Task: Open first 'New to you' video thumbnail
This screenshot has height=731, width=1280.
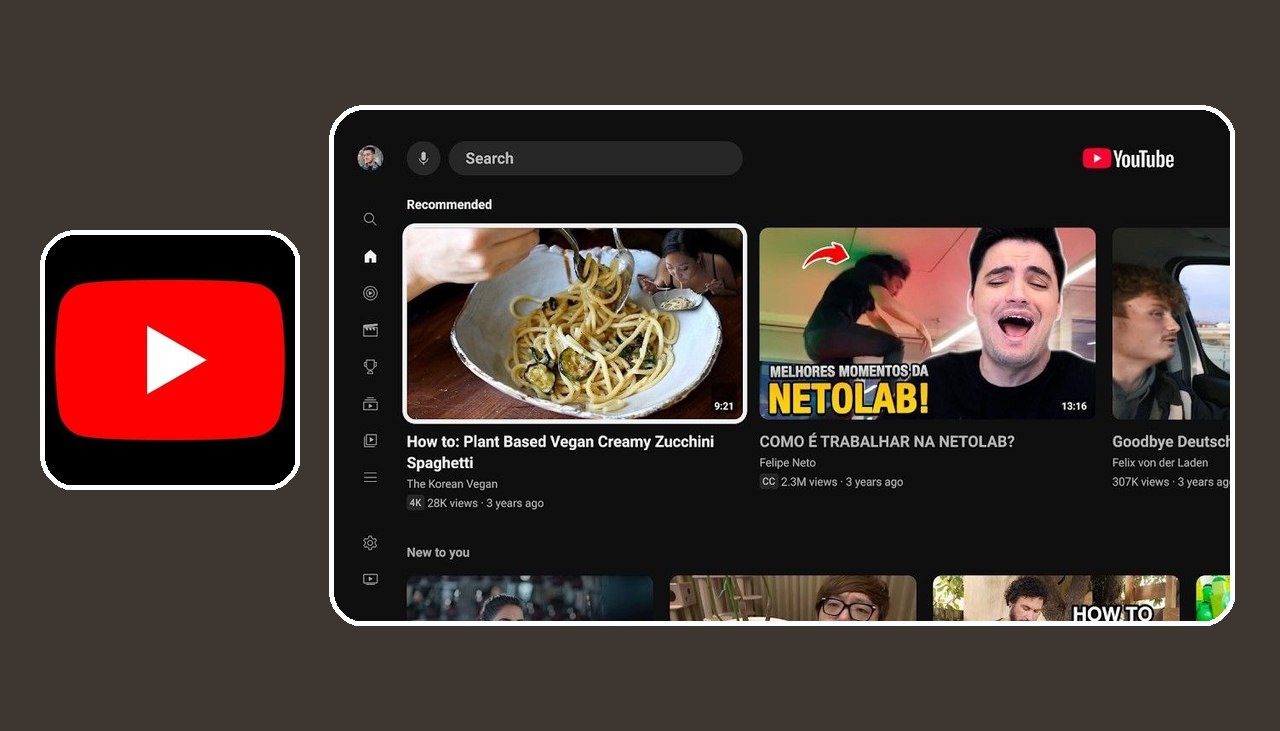Action: tap(530, 598)
